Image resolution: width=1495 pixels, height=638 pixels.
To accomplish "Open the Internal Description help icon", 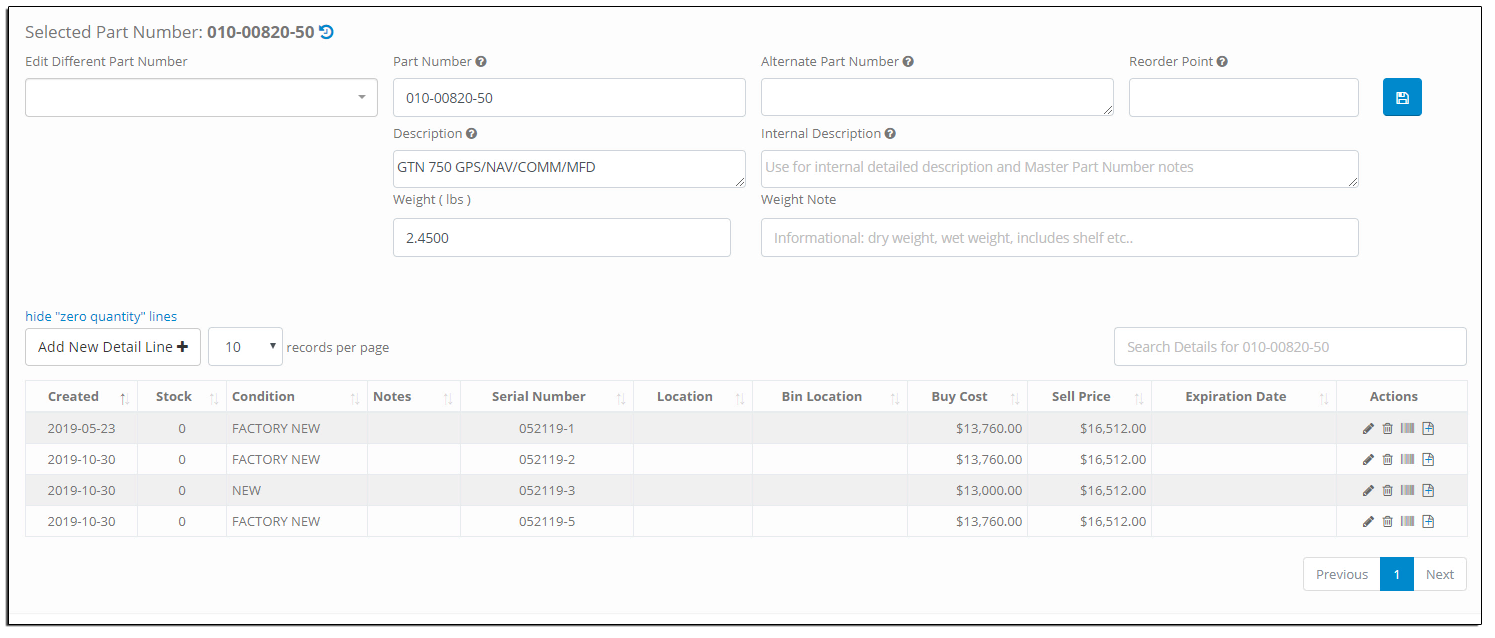I will point(890,134).
